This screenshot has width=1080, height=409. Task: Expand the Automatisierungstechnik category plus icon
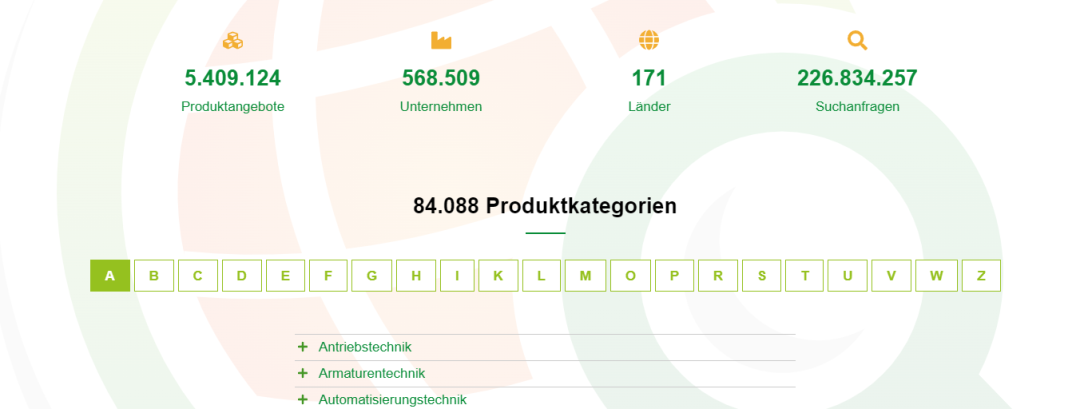point(303,399)
